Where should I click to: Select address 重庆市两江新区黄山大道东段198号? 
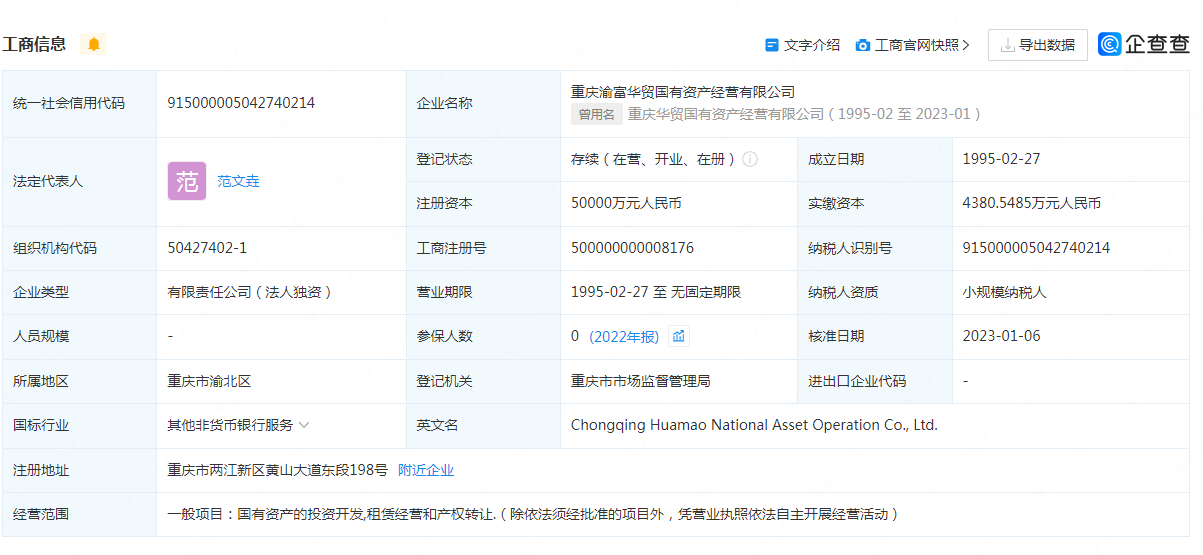pos(277,470)
